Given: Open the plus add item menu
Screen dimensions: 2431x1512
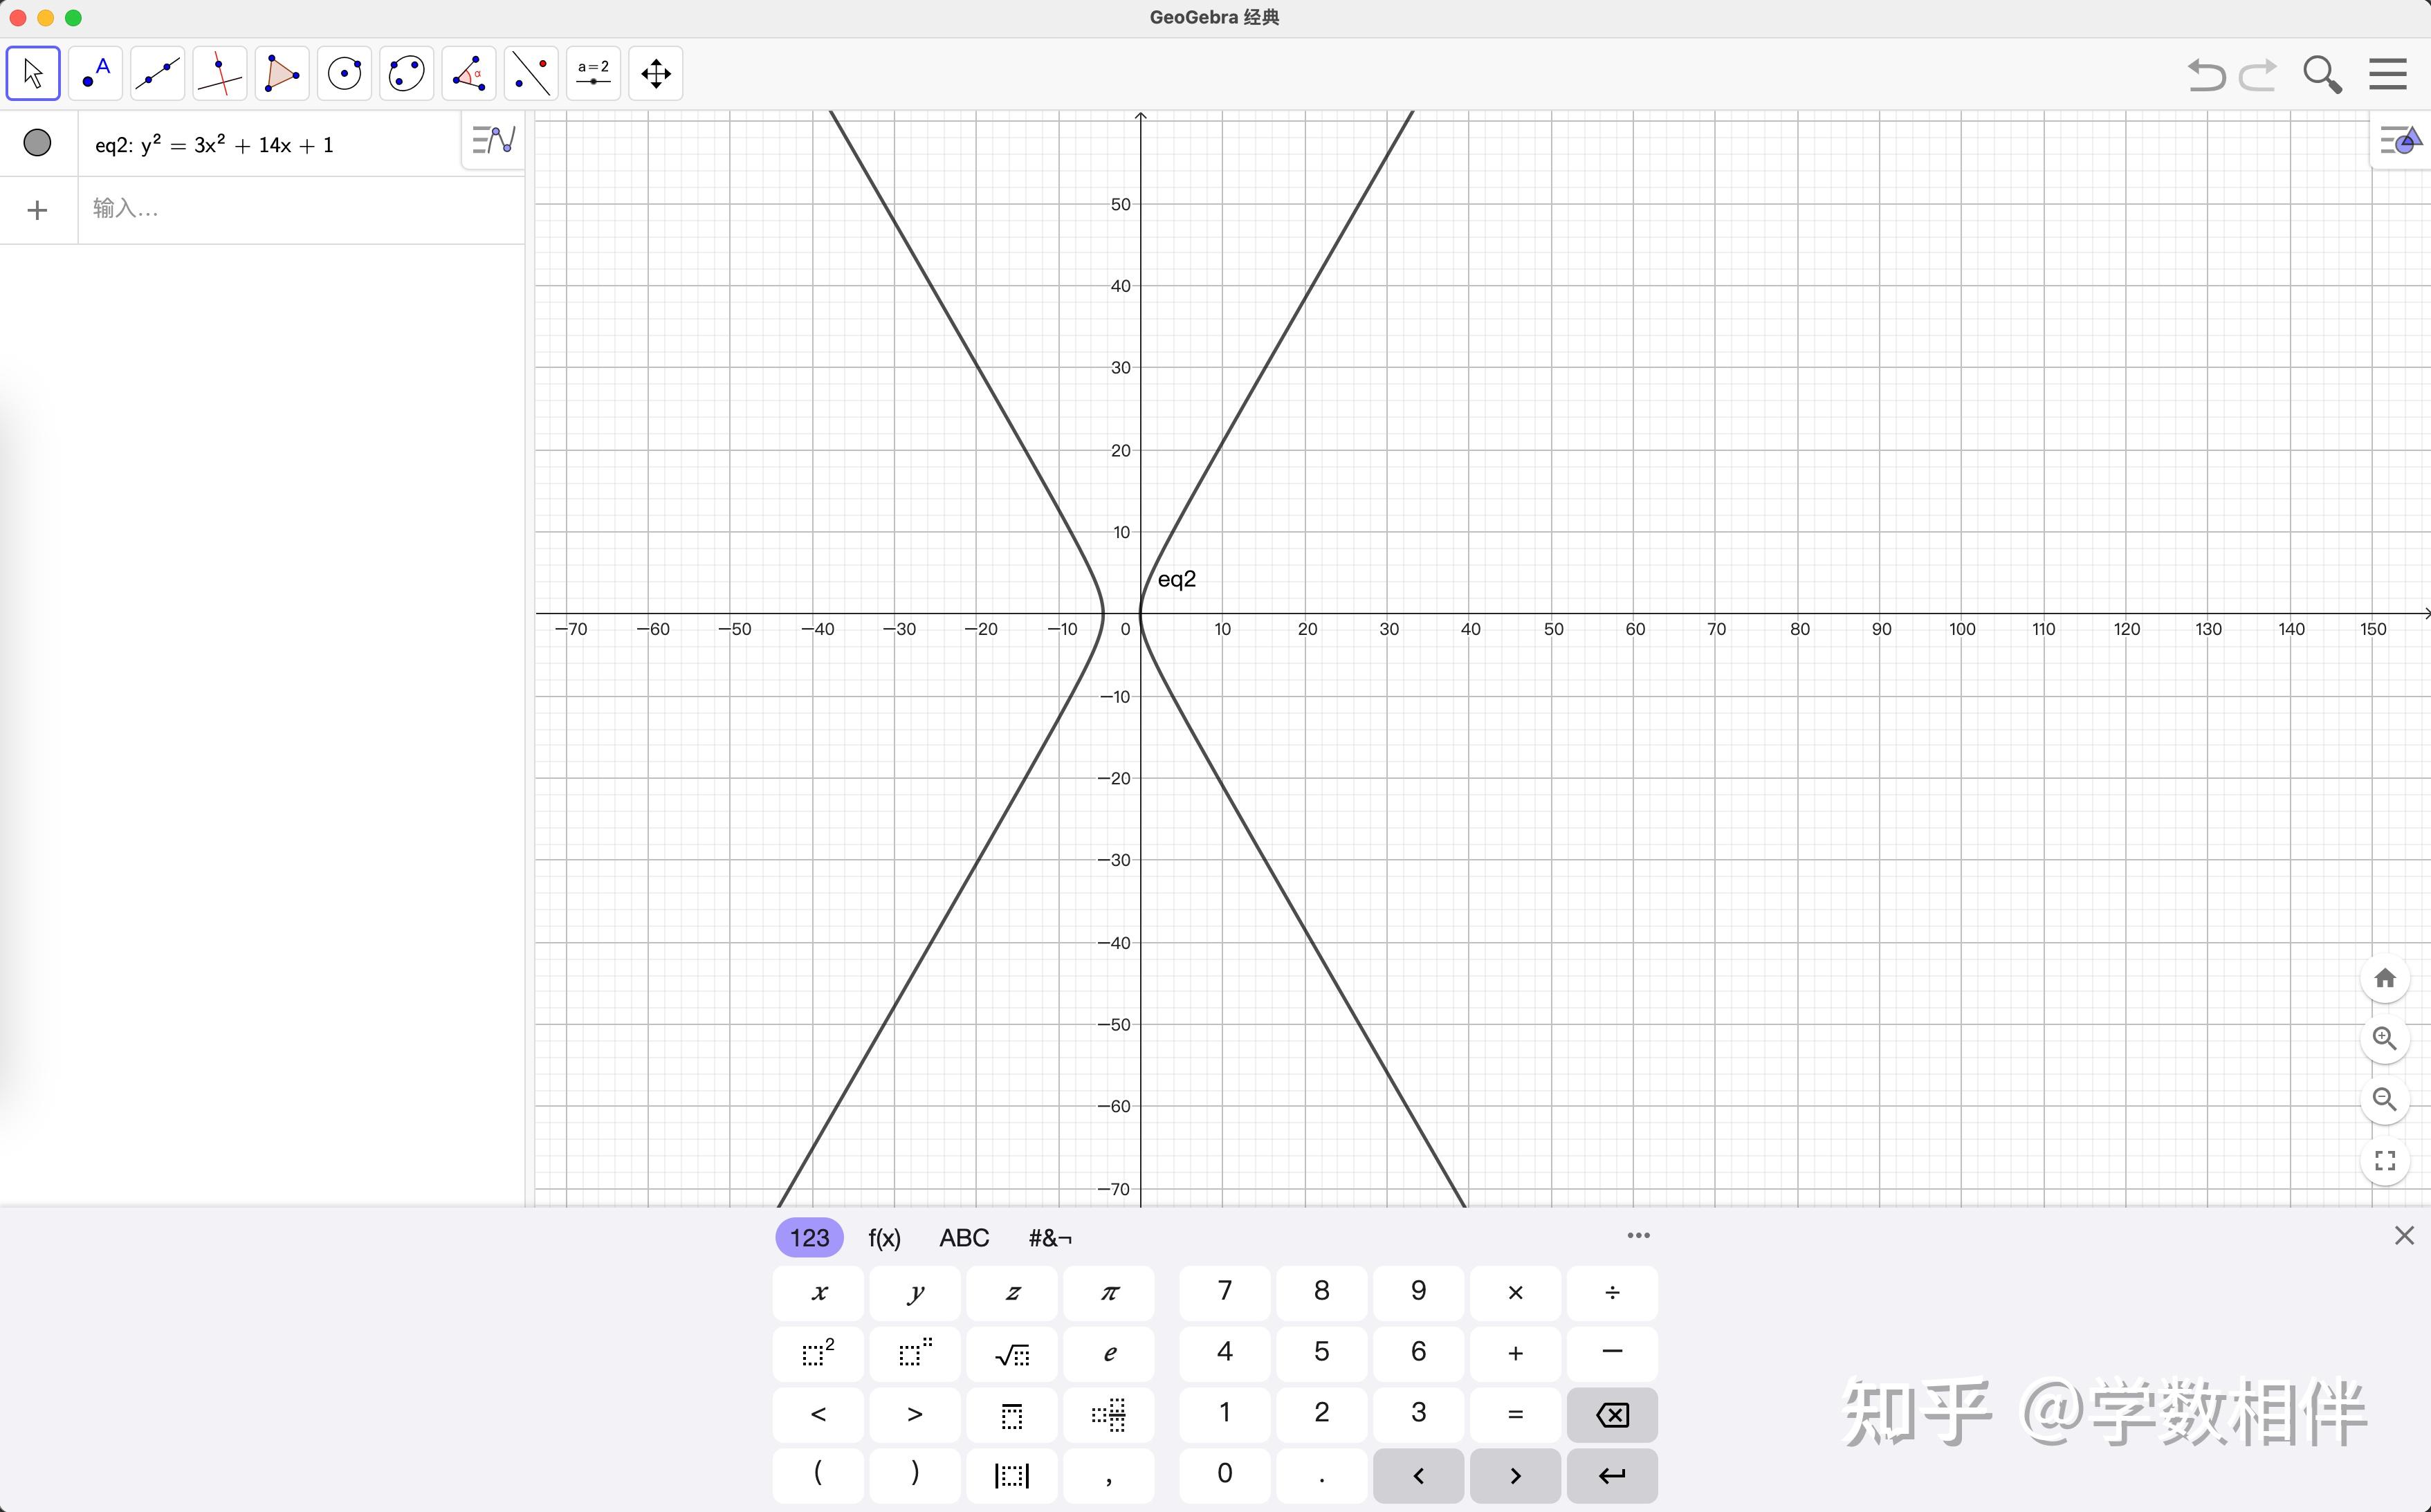Looking at the screenshot, I should coord(37,210).
